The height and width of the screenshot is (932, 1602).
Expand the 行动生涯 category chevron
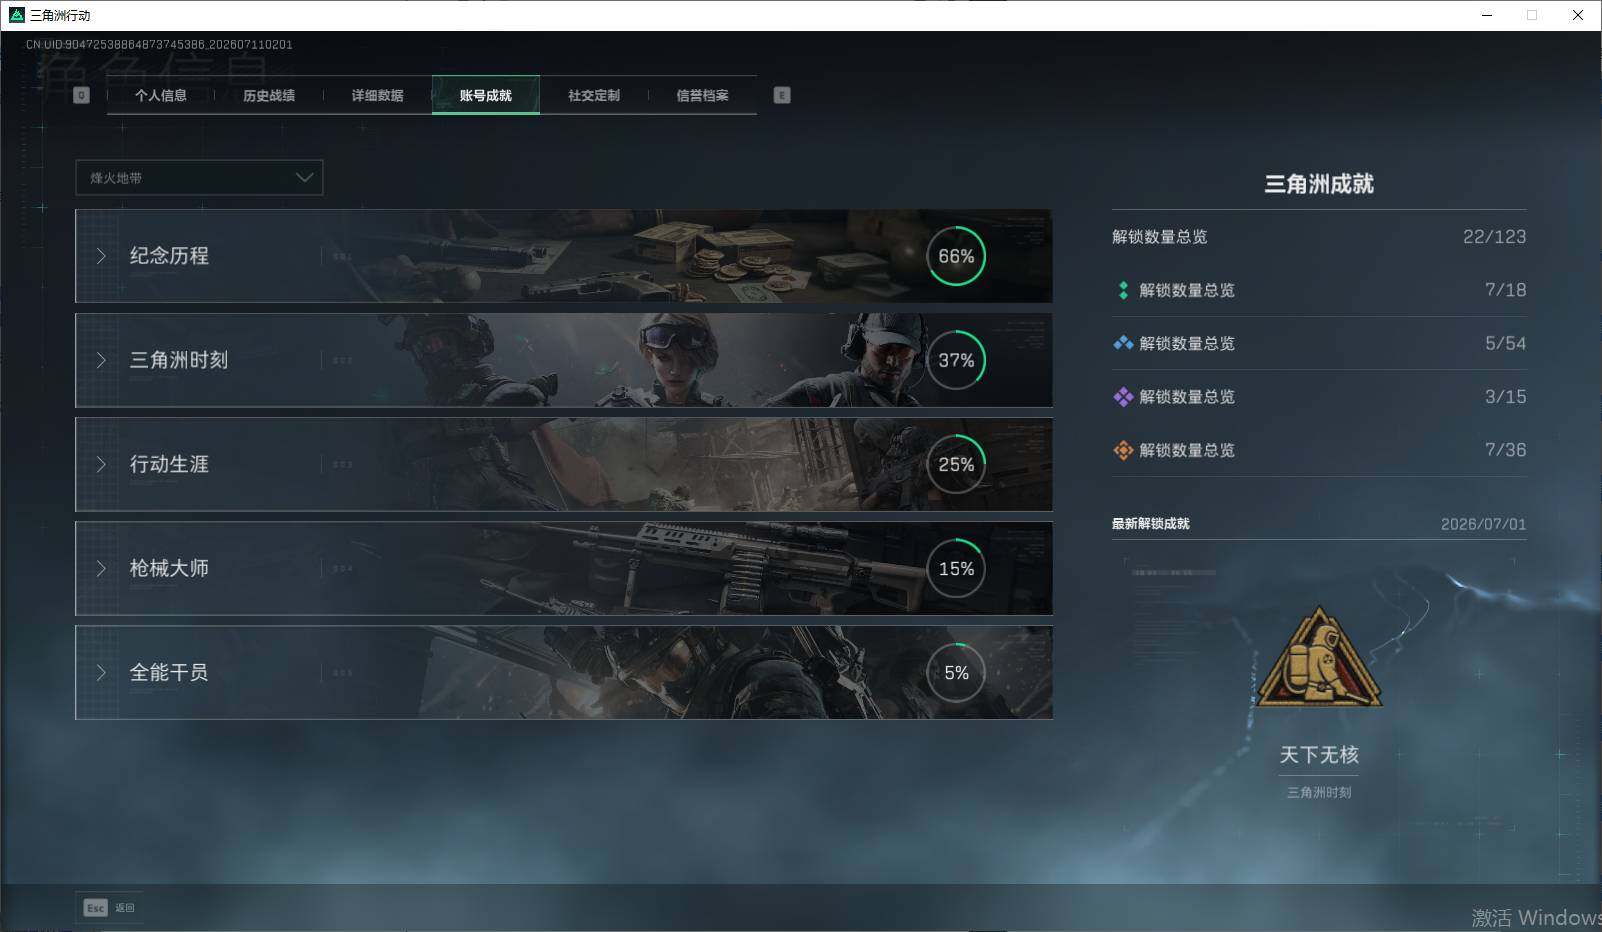pyautogui.click(x=101, y=464)
